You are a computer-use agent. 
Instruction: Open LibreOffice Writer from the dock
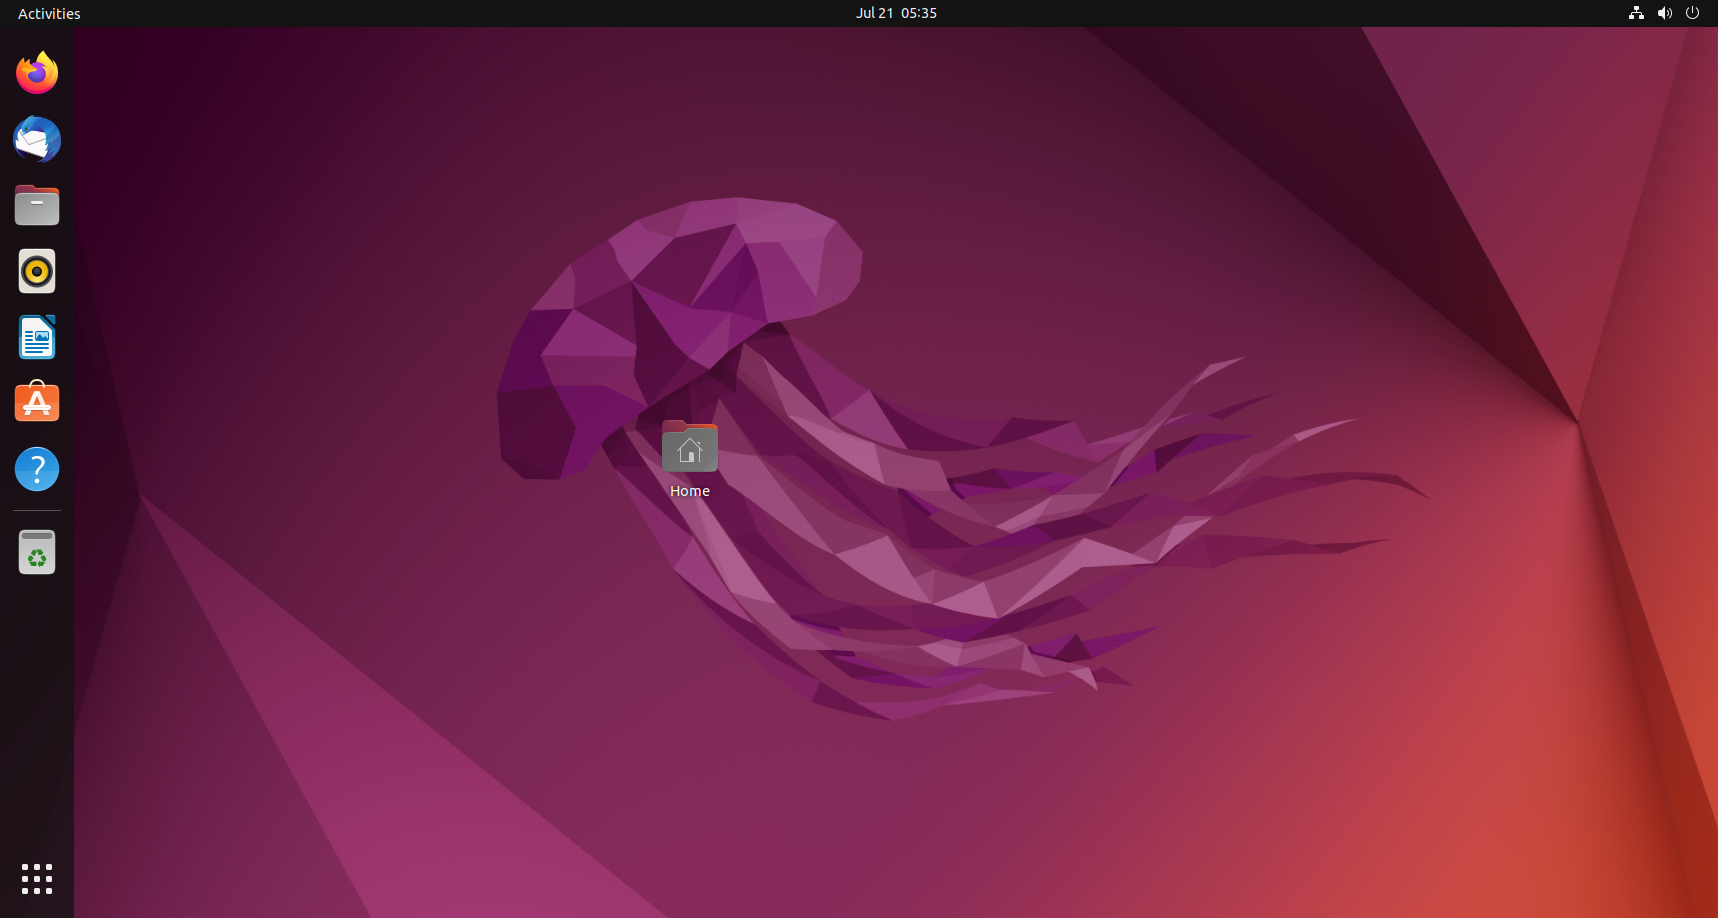37,337
